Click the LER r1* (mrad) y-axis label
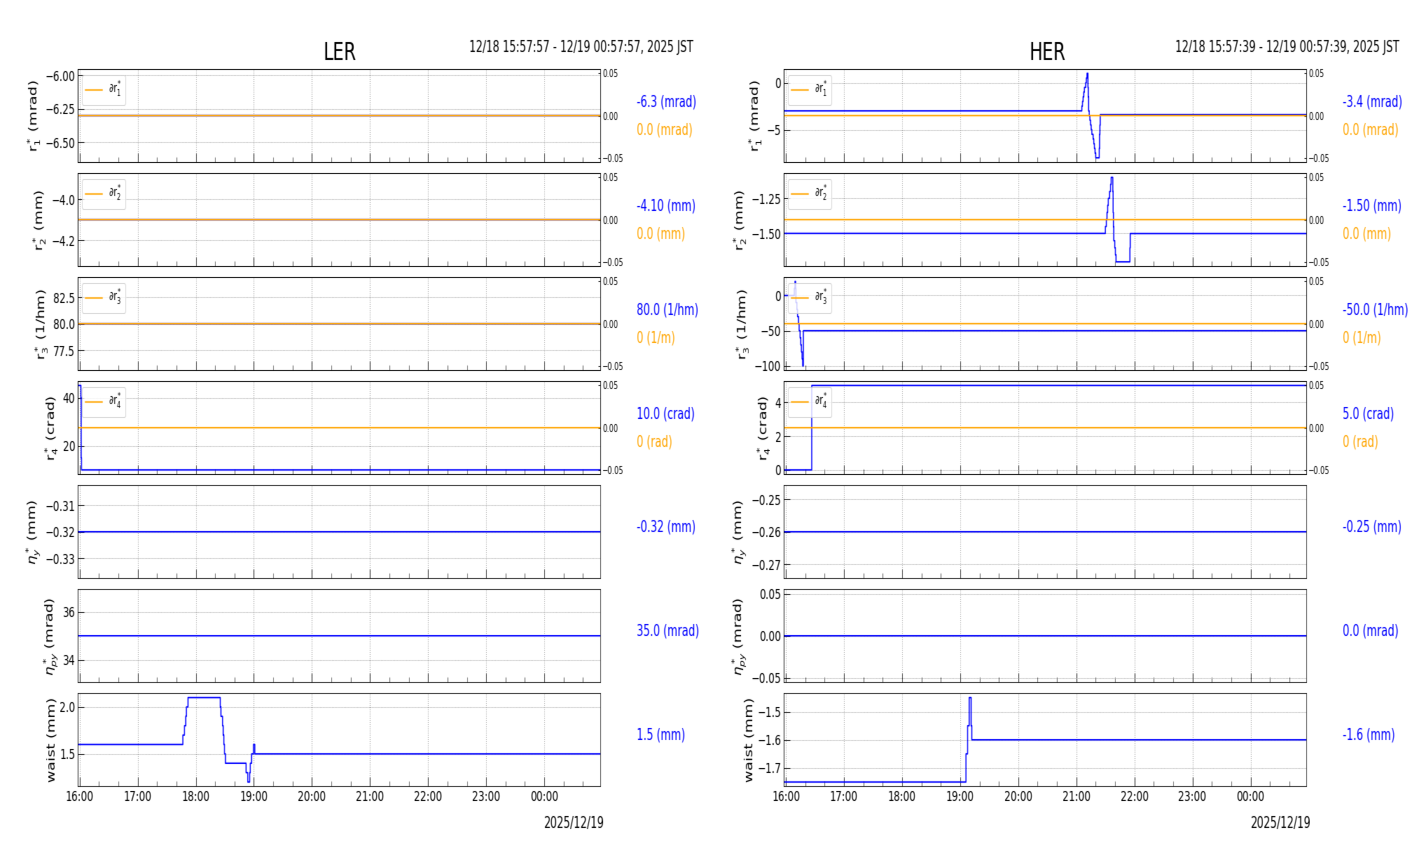The width and height of the screenshot is (1412, 864). 34,116
